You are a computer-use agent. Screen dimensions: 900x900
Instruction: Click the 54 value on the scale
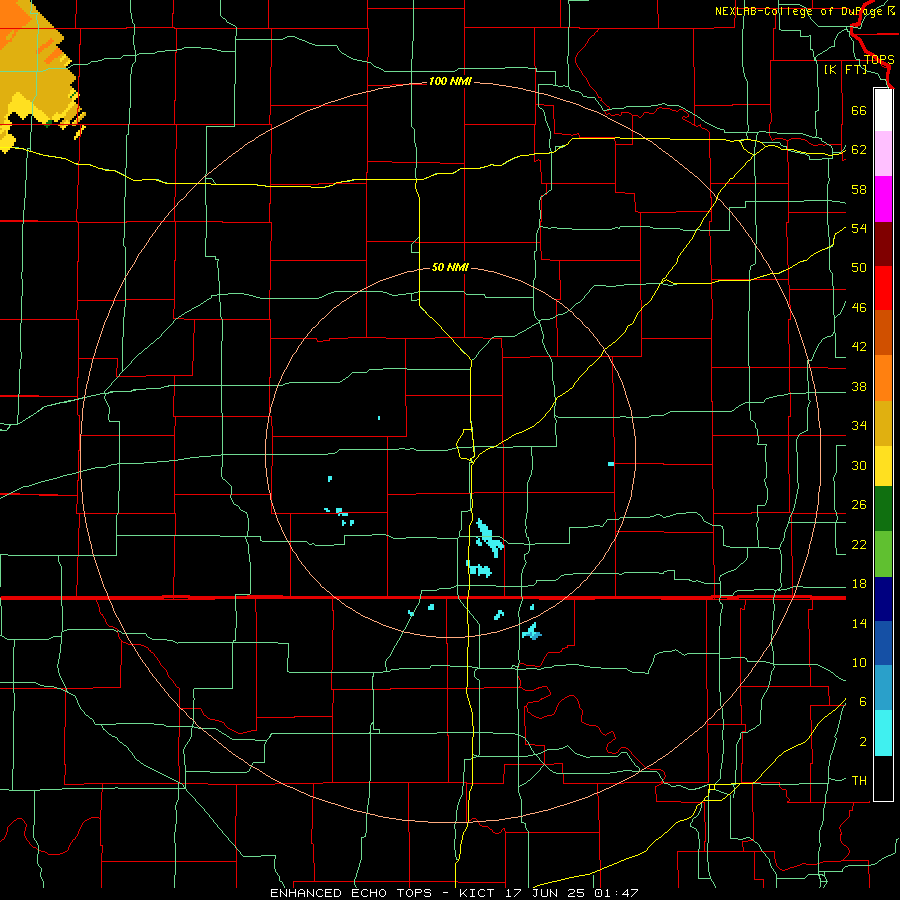click(859, 228)
